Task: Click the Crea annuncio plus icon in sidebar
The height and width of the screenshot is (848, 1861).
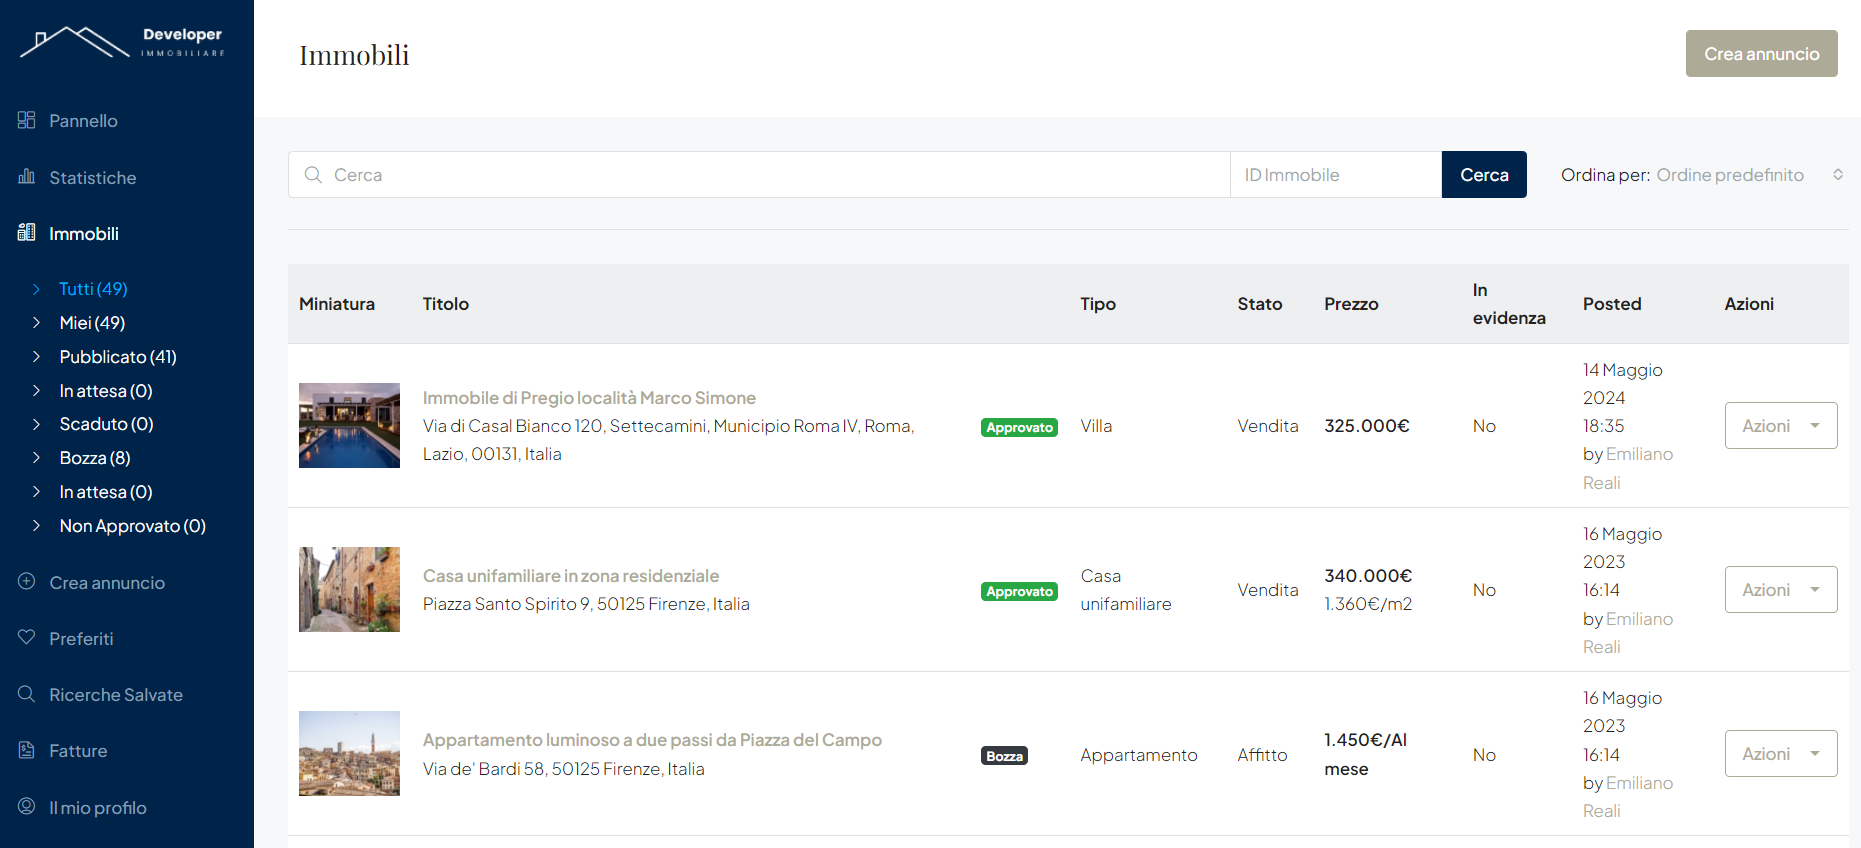Action: pyautogui.click(x=27, y=582)
